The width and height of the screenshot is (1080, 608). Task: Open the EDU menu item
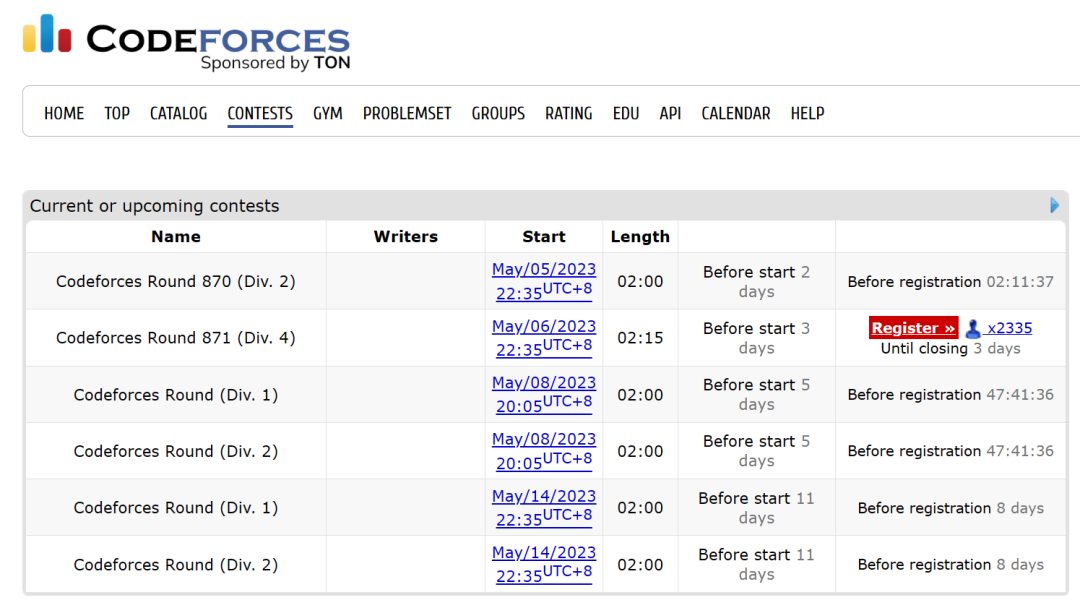(x=626, y=113)
